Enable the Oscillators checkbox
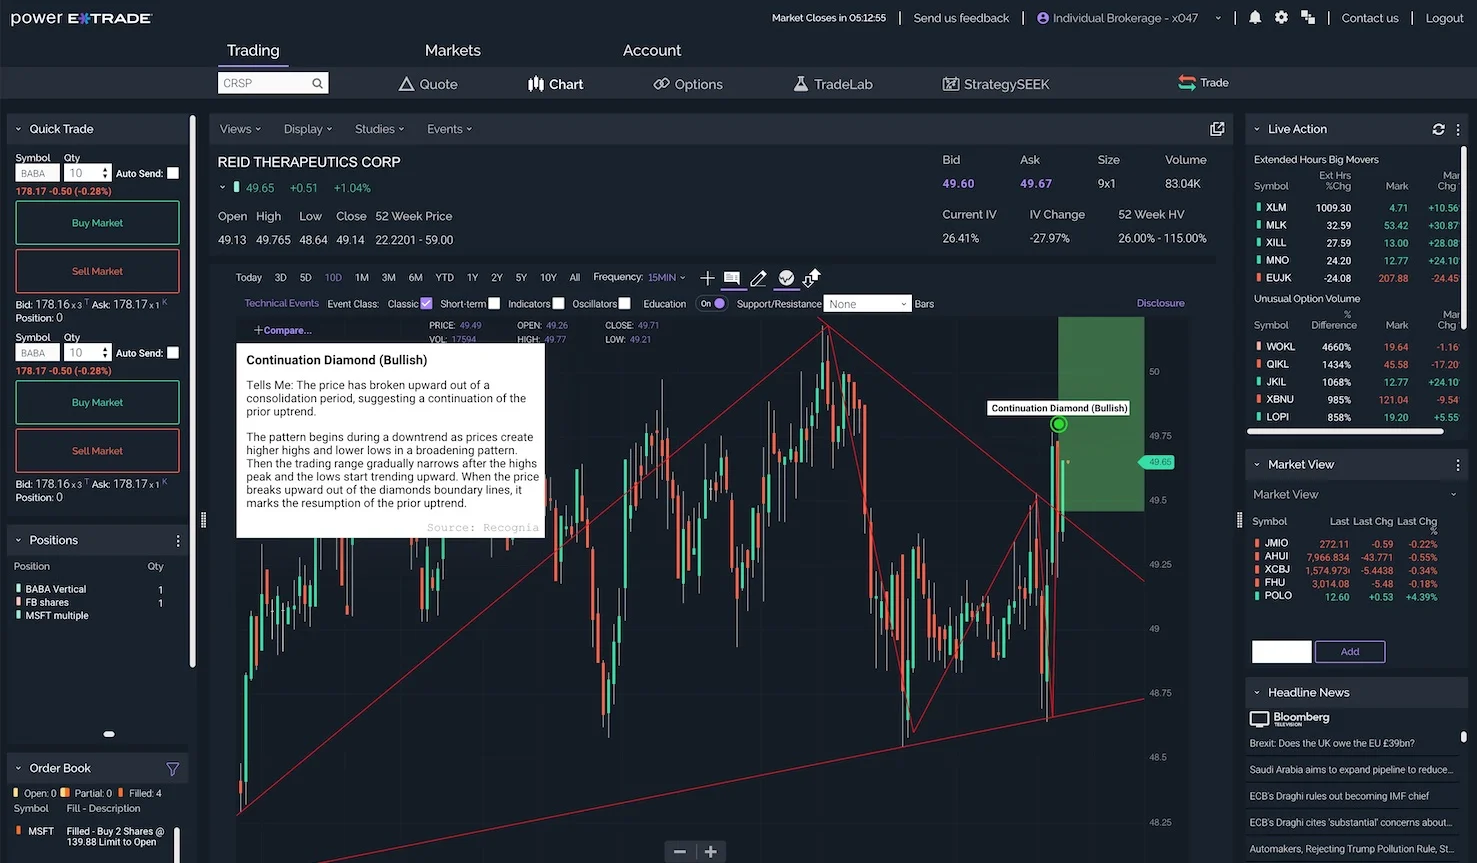 625,304
